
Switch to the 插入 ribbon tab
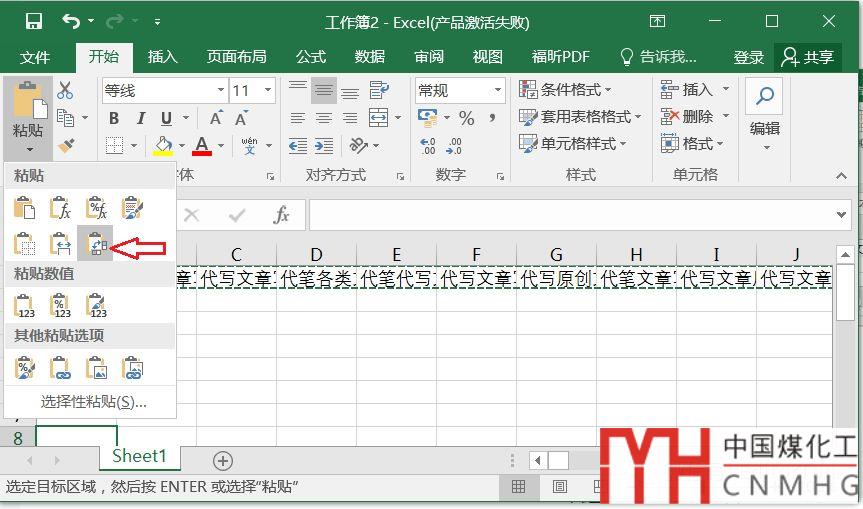click(x=162, y=57)
